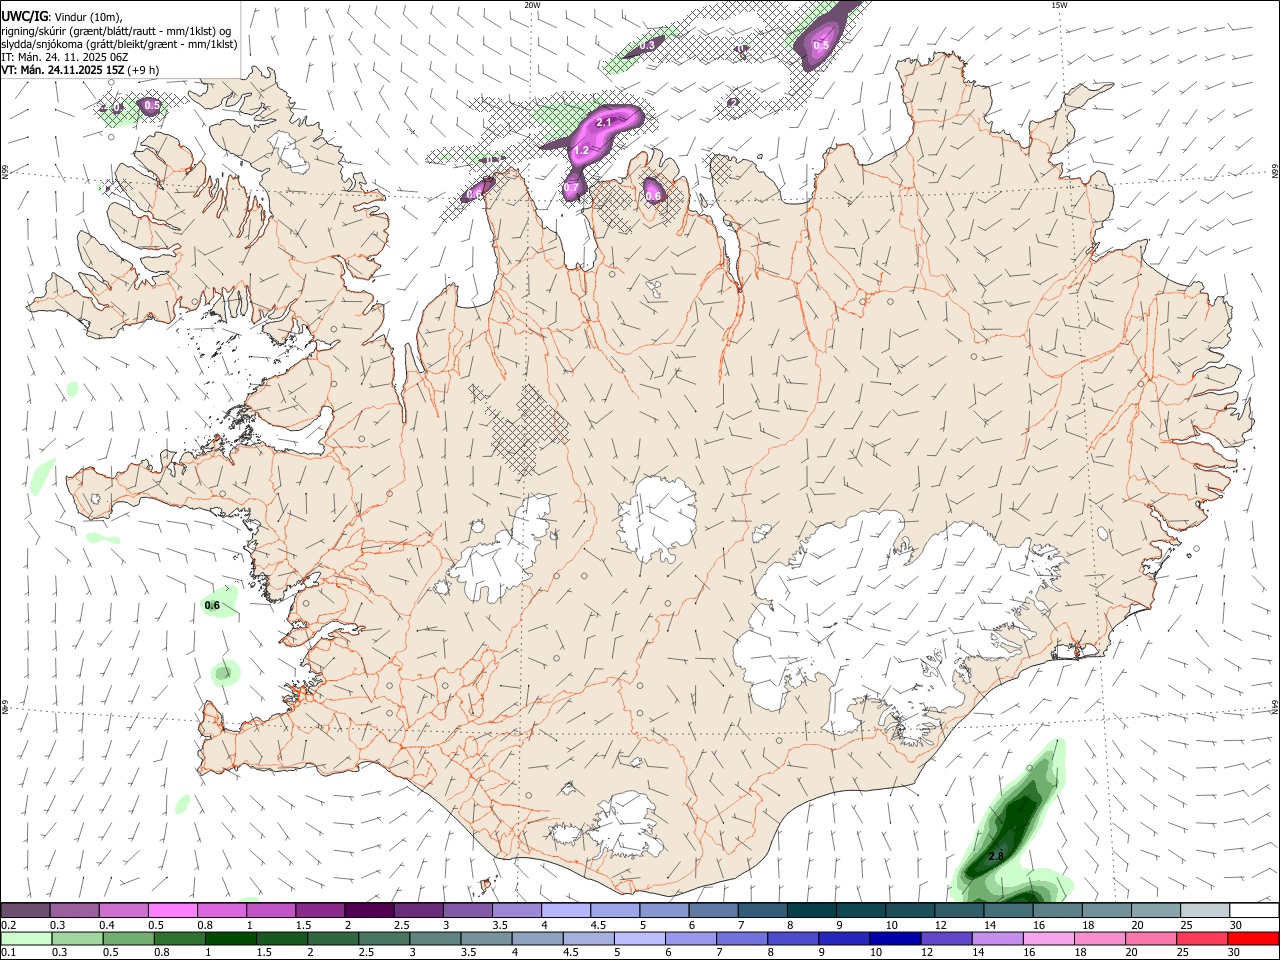Click the pink swatch between 0.5 and 0.8, upper row
Screen dimensions: 1280x960
[x=172, y=911]
